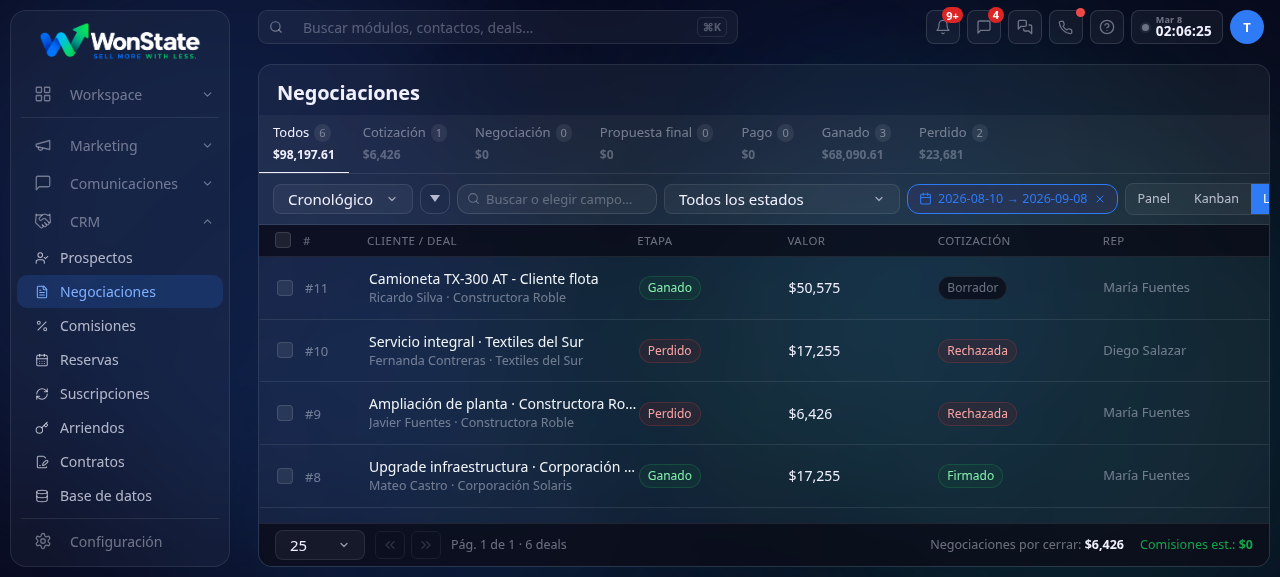Click the Reservas calendar icon
The height and width of the screenshot is (577, 1280).
tap(41, 360)
